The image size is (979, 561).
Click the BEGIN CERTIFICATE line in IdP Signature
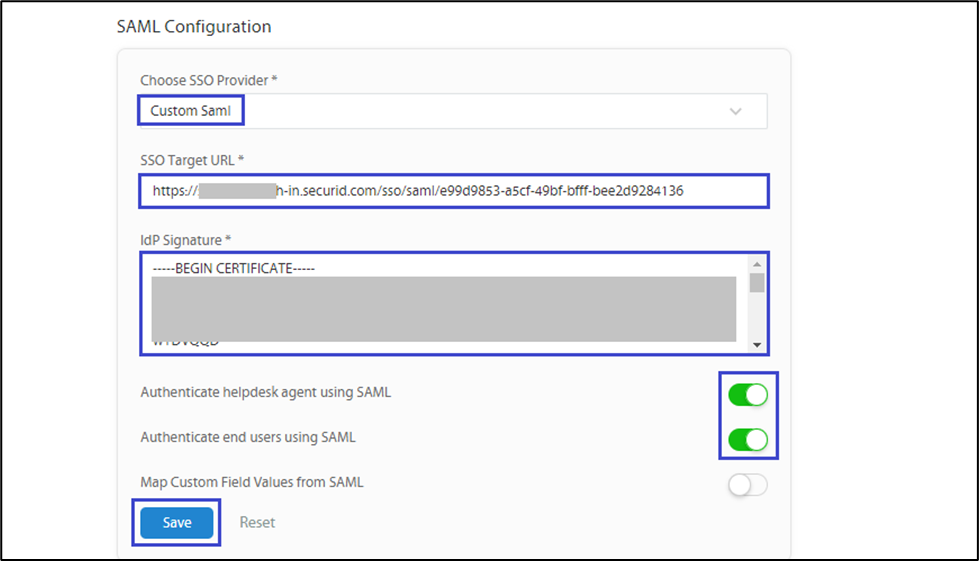pyautogui.click(x=234, y=268)
